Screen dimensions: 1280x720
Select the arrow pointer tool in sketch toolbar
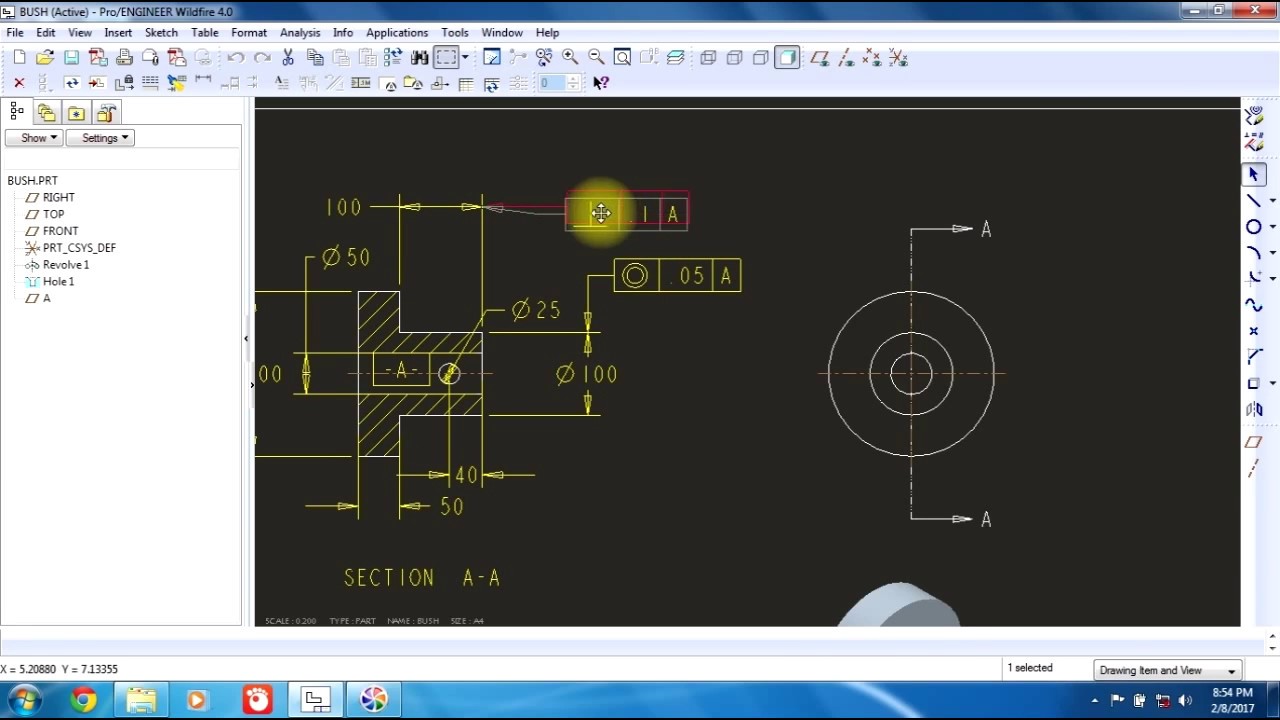[x=1254, y=175]
